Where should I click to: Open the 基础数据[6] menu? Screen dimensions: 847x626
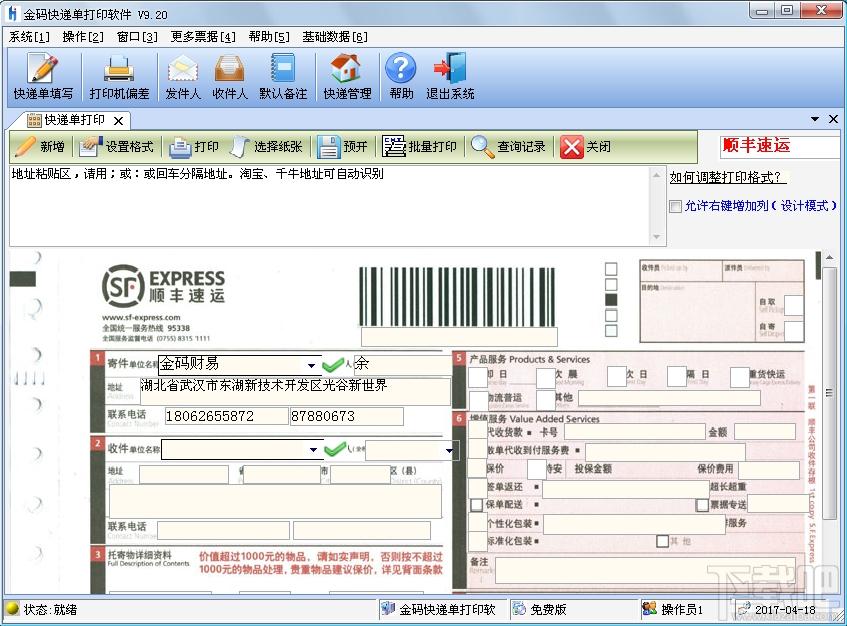(335, 37)
